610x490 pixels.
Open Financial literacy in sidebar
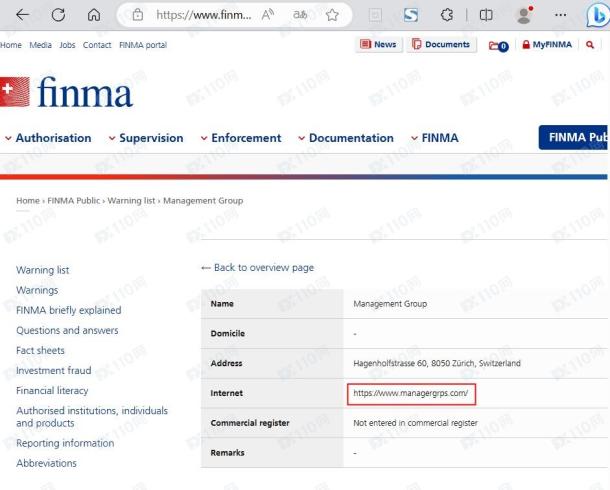point(52,390)
